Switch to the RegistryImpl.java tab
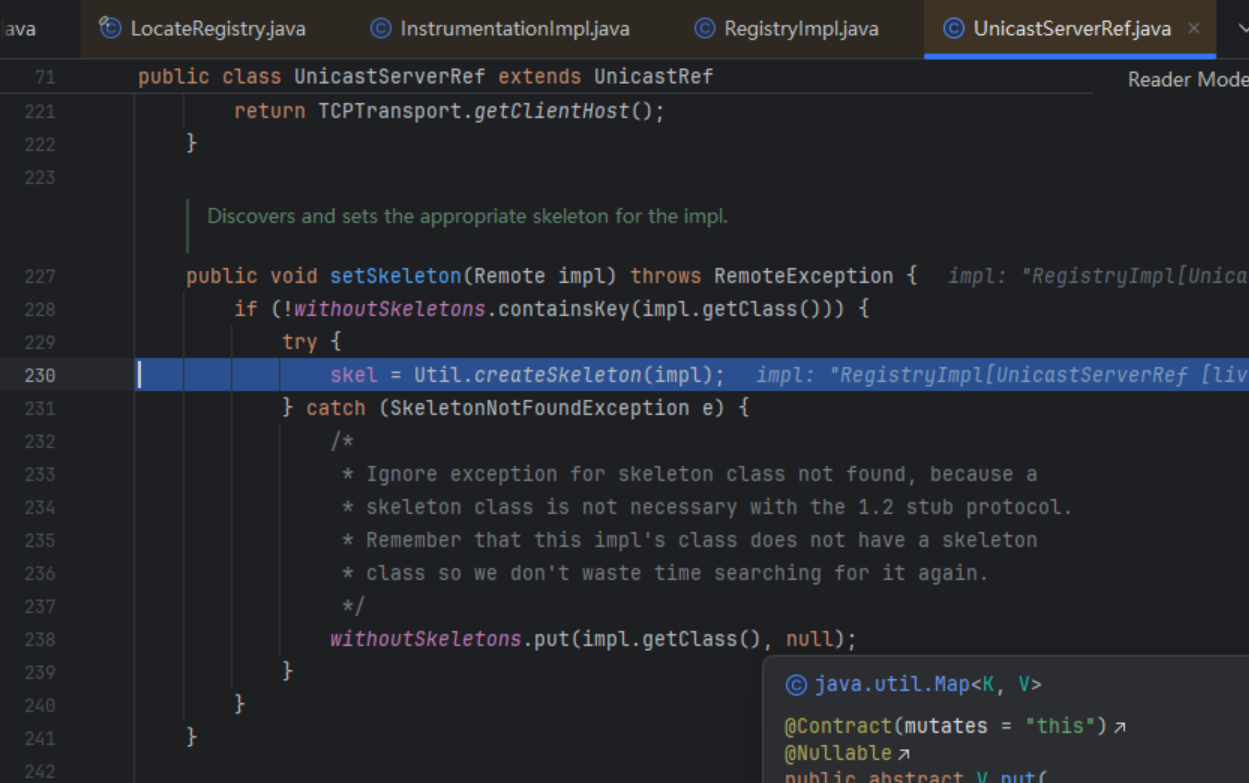This screenshot has height=783, width=1249. [x=800, y=28]
